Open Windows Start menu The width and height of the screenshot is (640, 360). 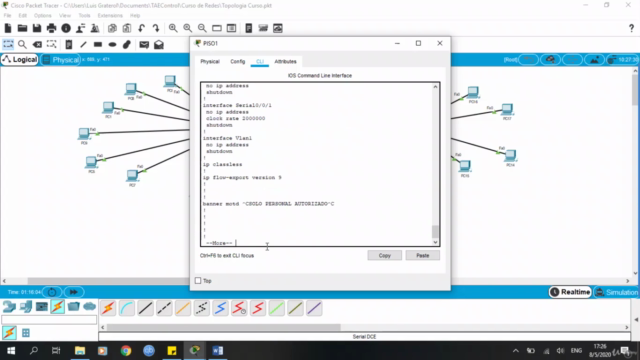[x=11, y=351]
